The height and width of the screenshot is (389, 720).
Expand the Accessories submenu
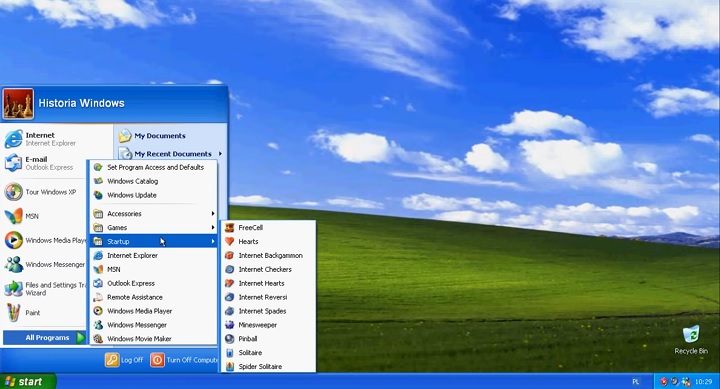(x=153, y=214)
